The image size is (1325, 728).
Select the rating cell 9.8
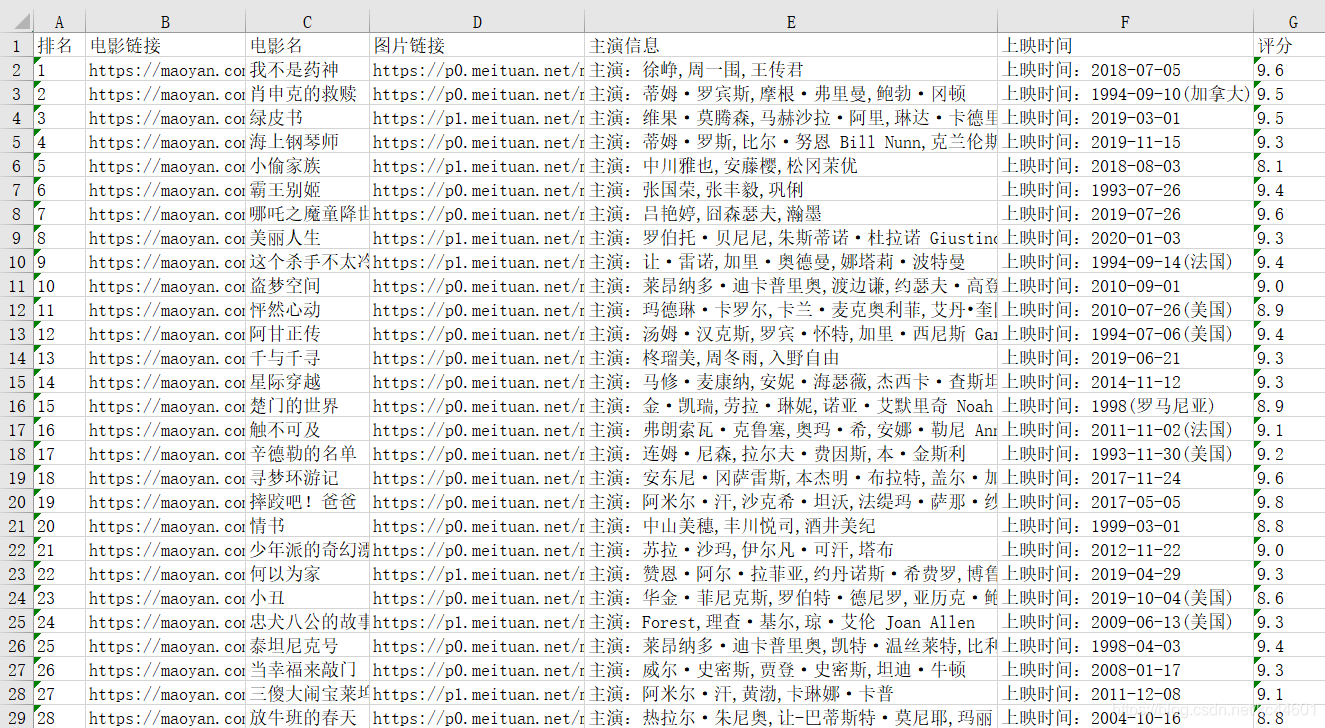click(x=1289, y=502)
